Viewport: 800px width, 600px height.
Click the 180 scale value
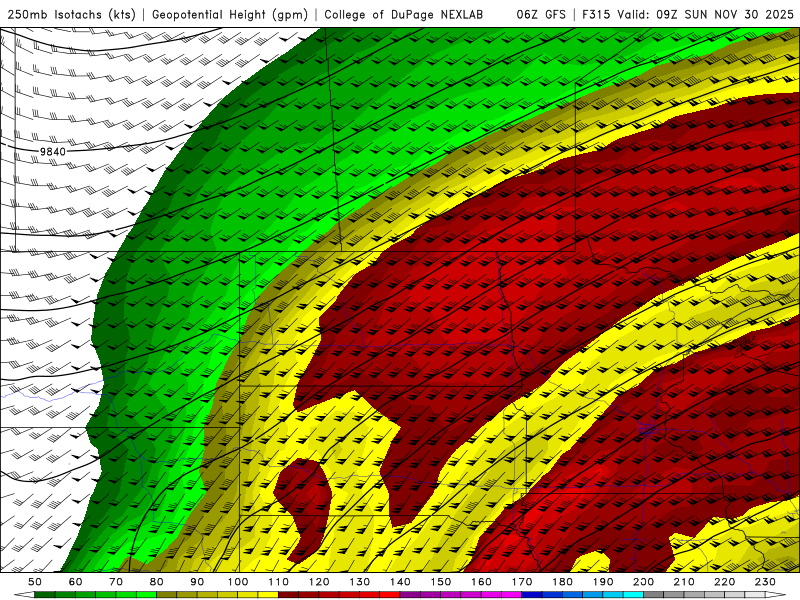pos(562,582)
